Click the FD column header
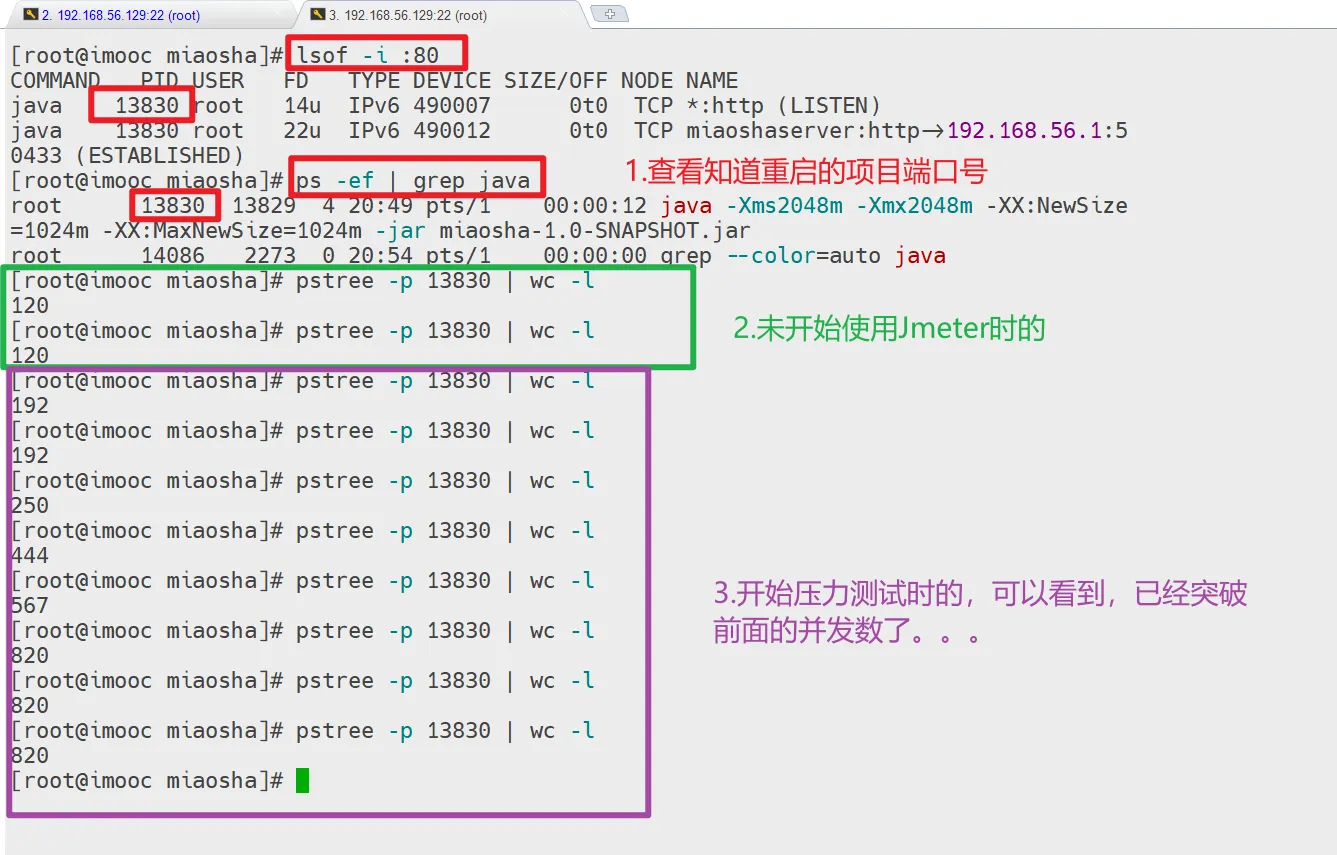 [296, 81]
